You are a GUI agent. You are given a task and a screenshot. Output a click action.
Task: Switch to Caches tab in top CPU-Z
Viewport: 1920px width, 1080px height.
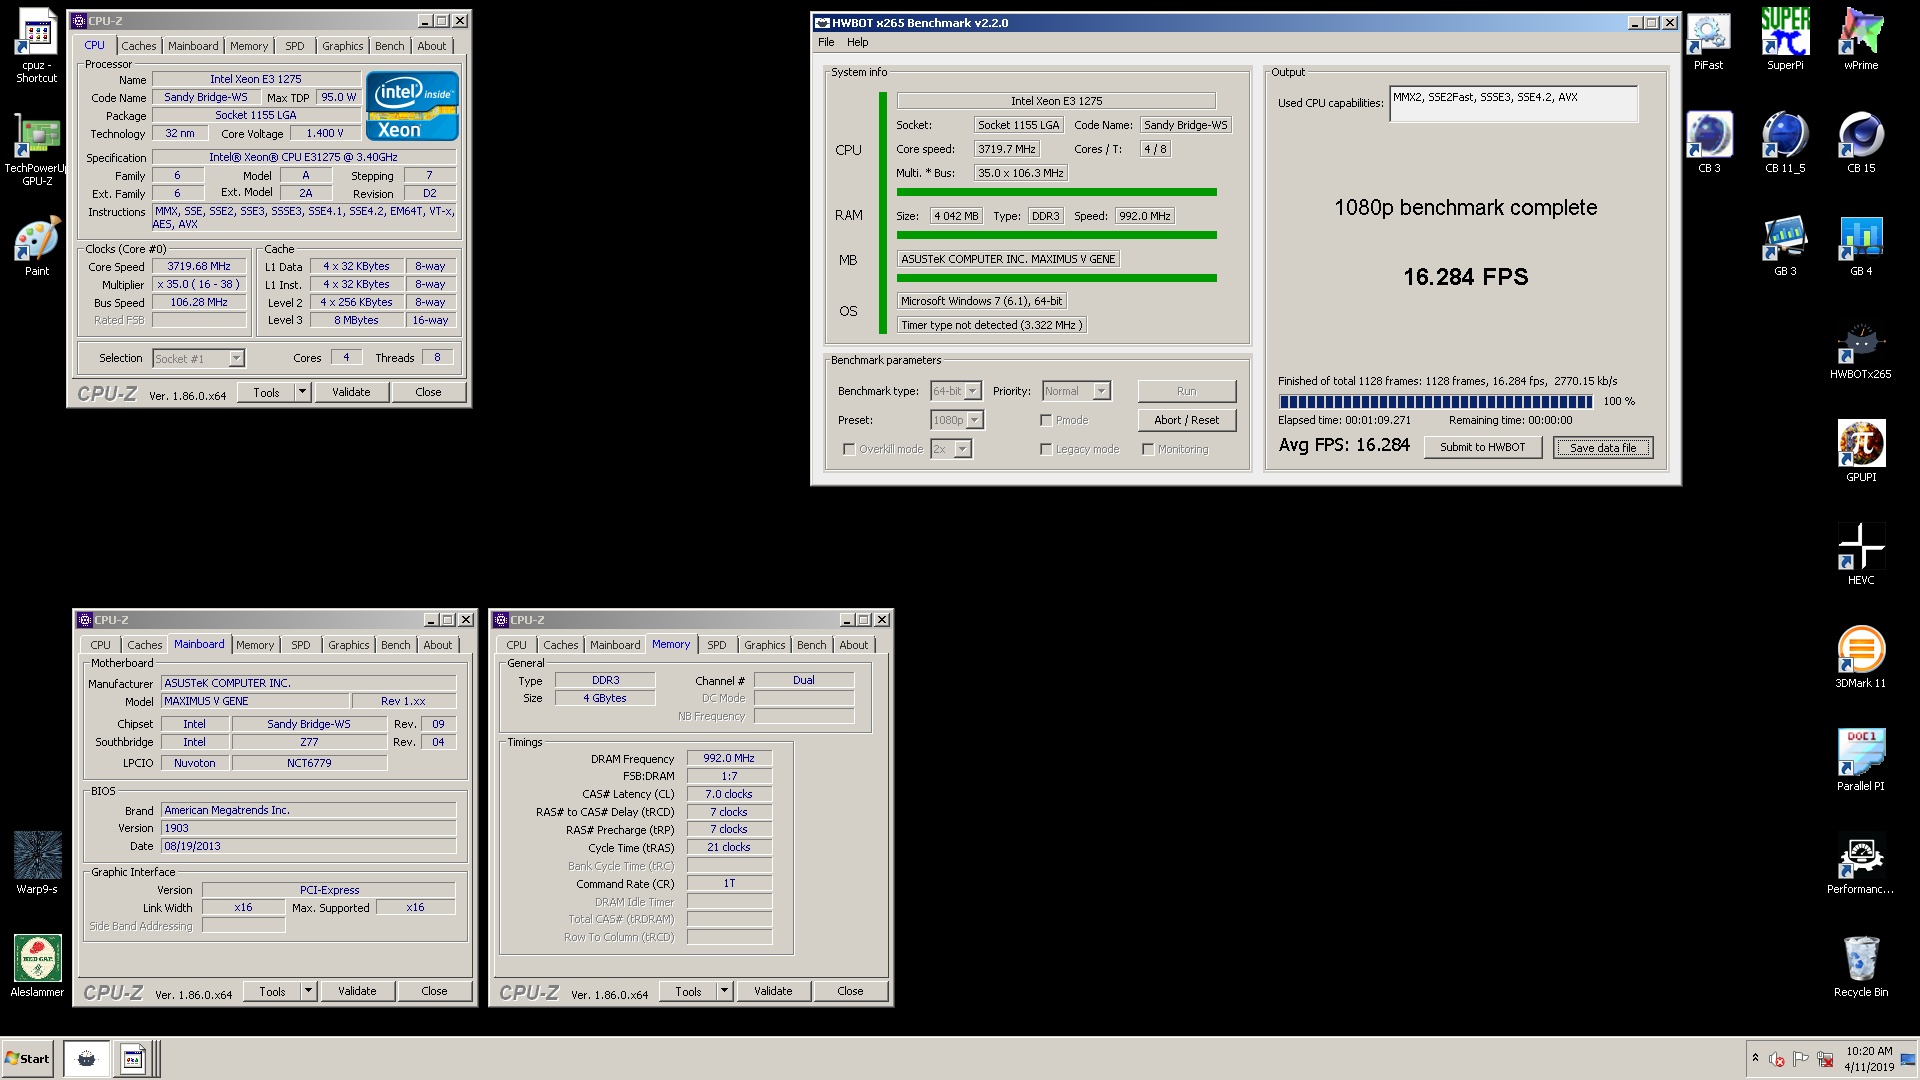[139, 46]
